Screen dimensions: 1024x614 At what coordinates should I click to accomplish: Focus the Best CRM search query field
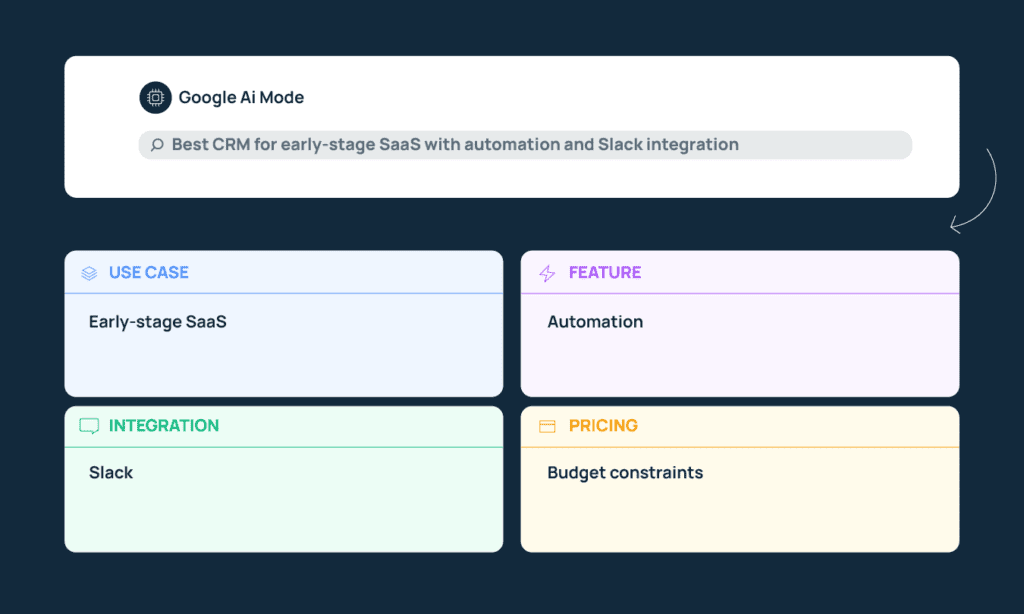point(525,145)
